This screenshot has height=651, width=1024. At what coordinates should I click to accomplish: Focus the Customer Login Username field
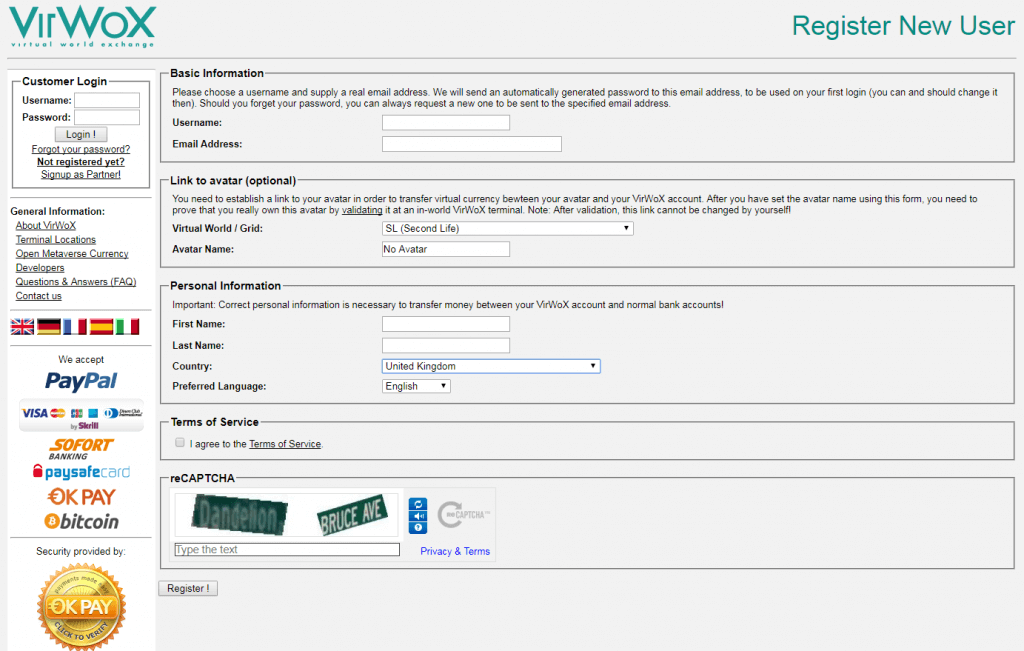[107, 100]
